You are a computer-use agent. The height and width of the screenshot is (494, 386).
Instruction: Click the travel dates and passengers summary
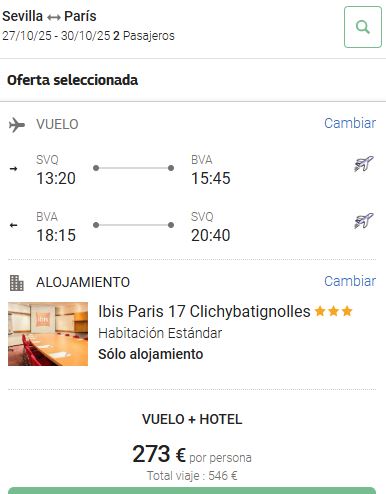click(x=88, y=36)
